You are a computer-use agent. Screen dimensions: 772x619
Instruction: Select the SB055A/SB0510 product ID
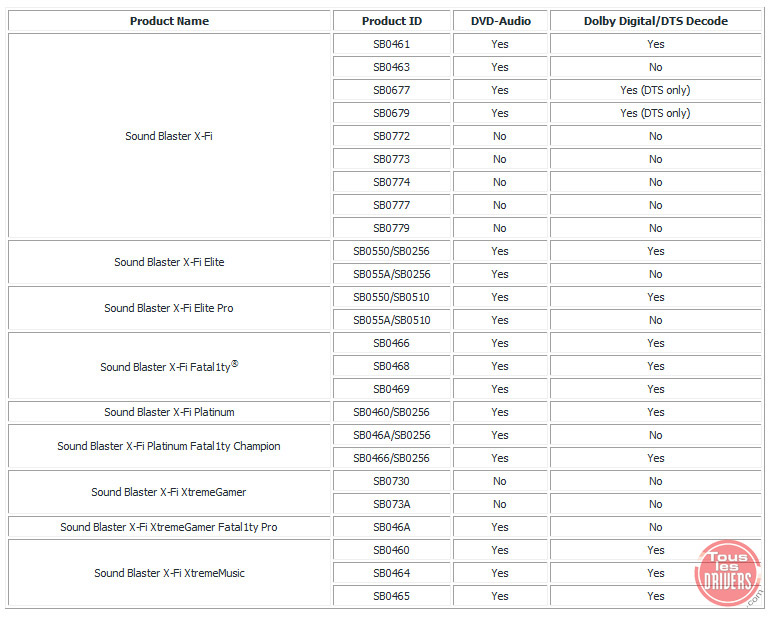click(x=391, y=320)
